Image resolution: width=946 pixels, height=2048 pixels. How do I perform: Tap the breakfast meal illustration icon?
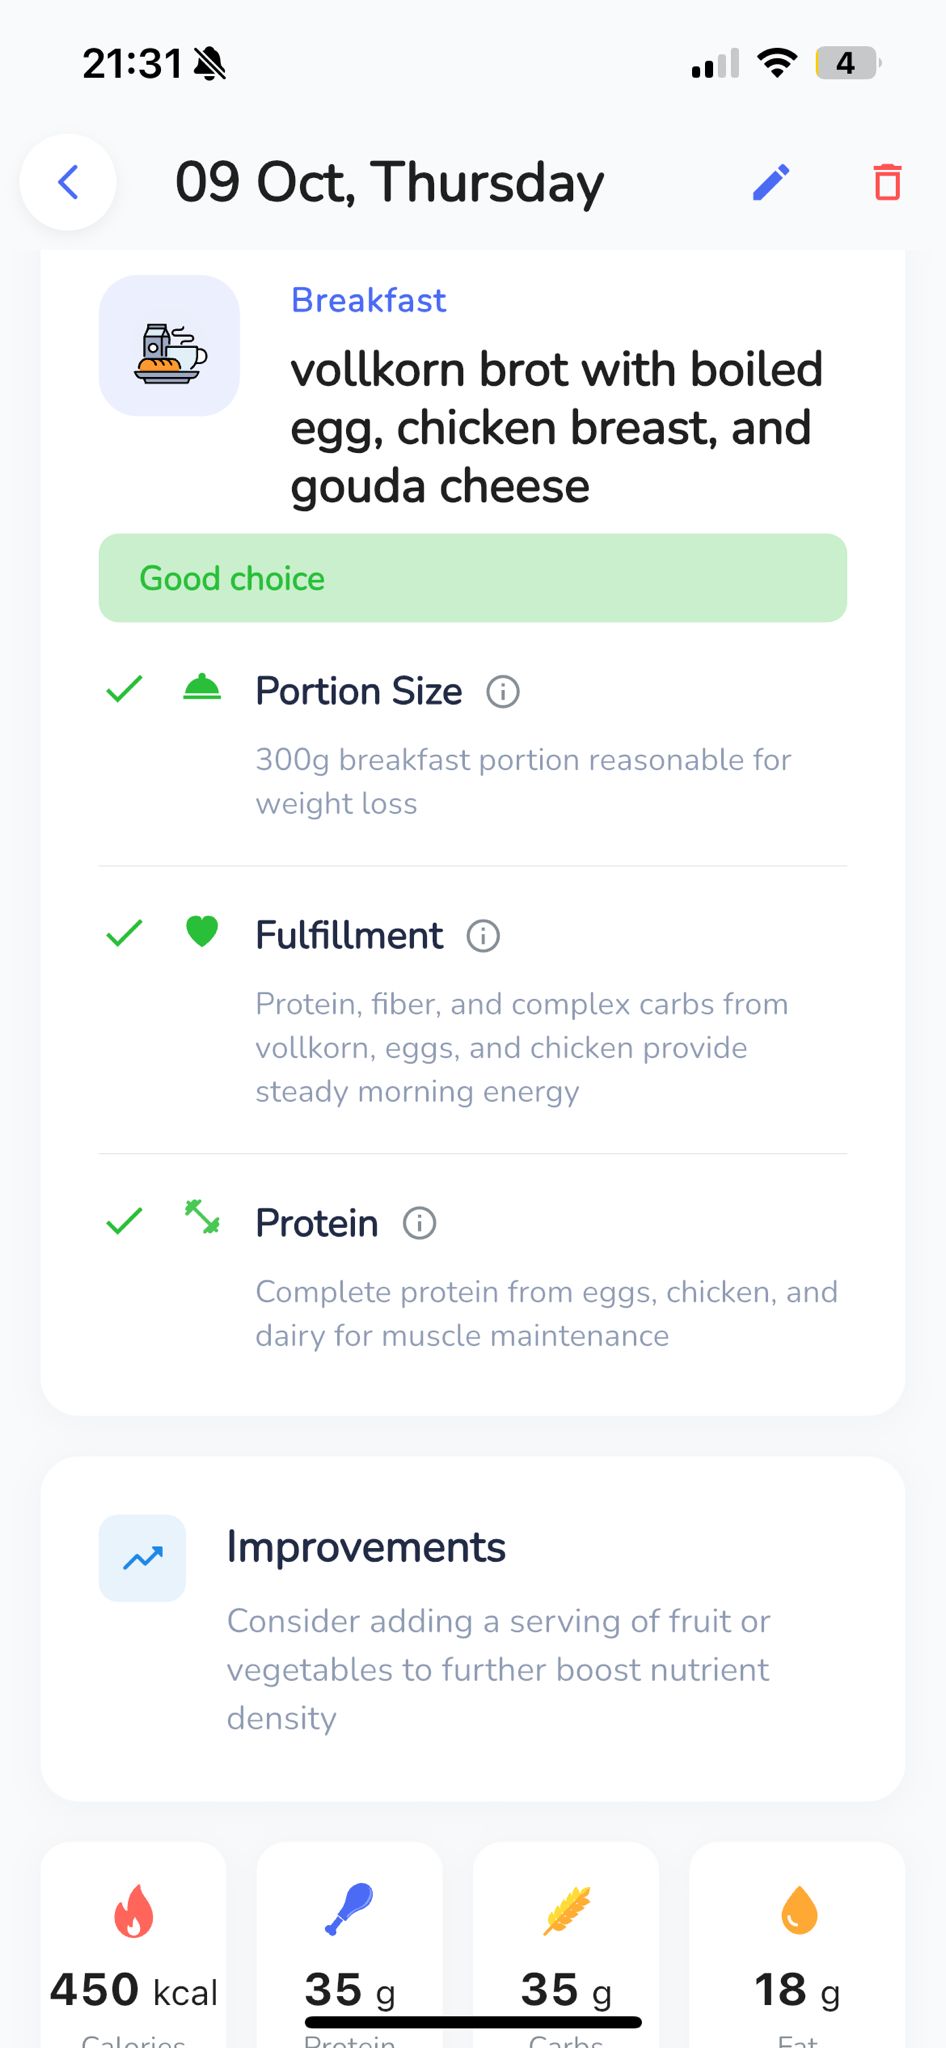169,346
